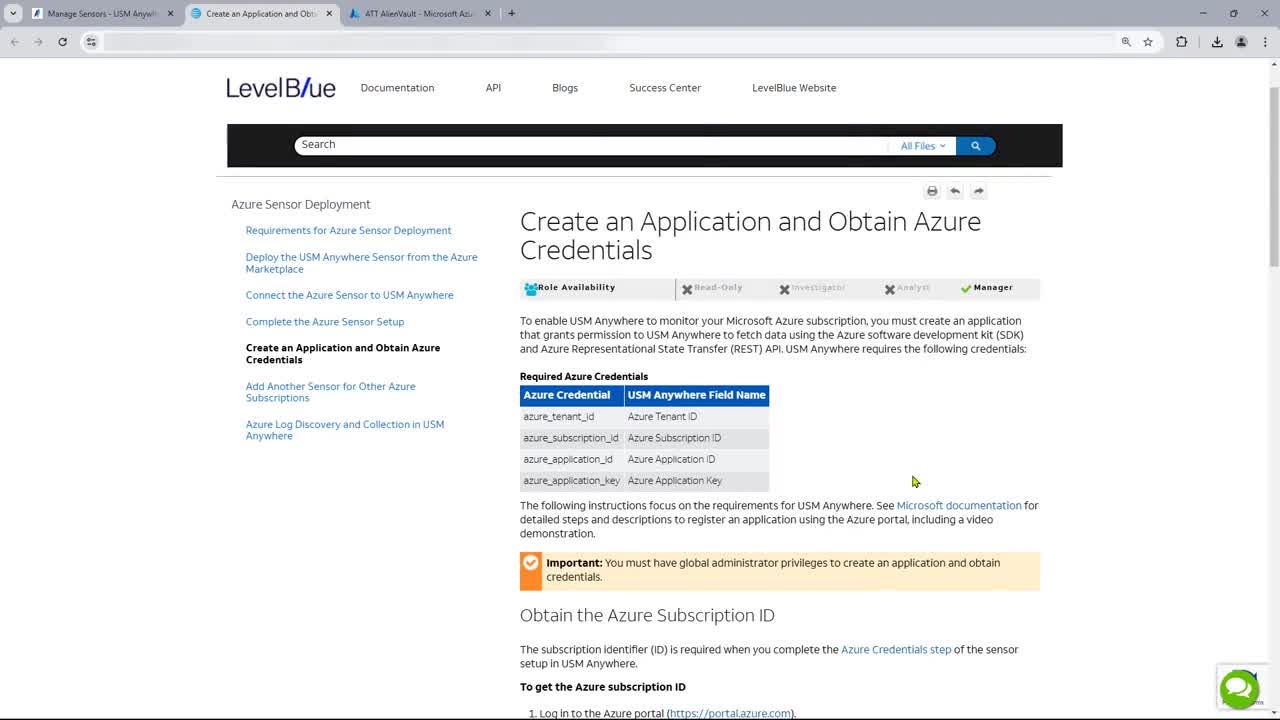Open Connect the Azure Sensor to USM Anywhere
This screenshot has width=1280, height=720.
click(x=349, y=295)
